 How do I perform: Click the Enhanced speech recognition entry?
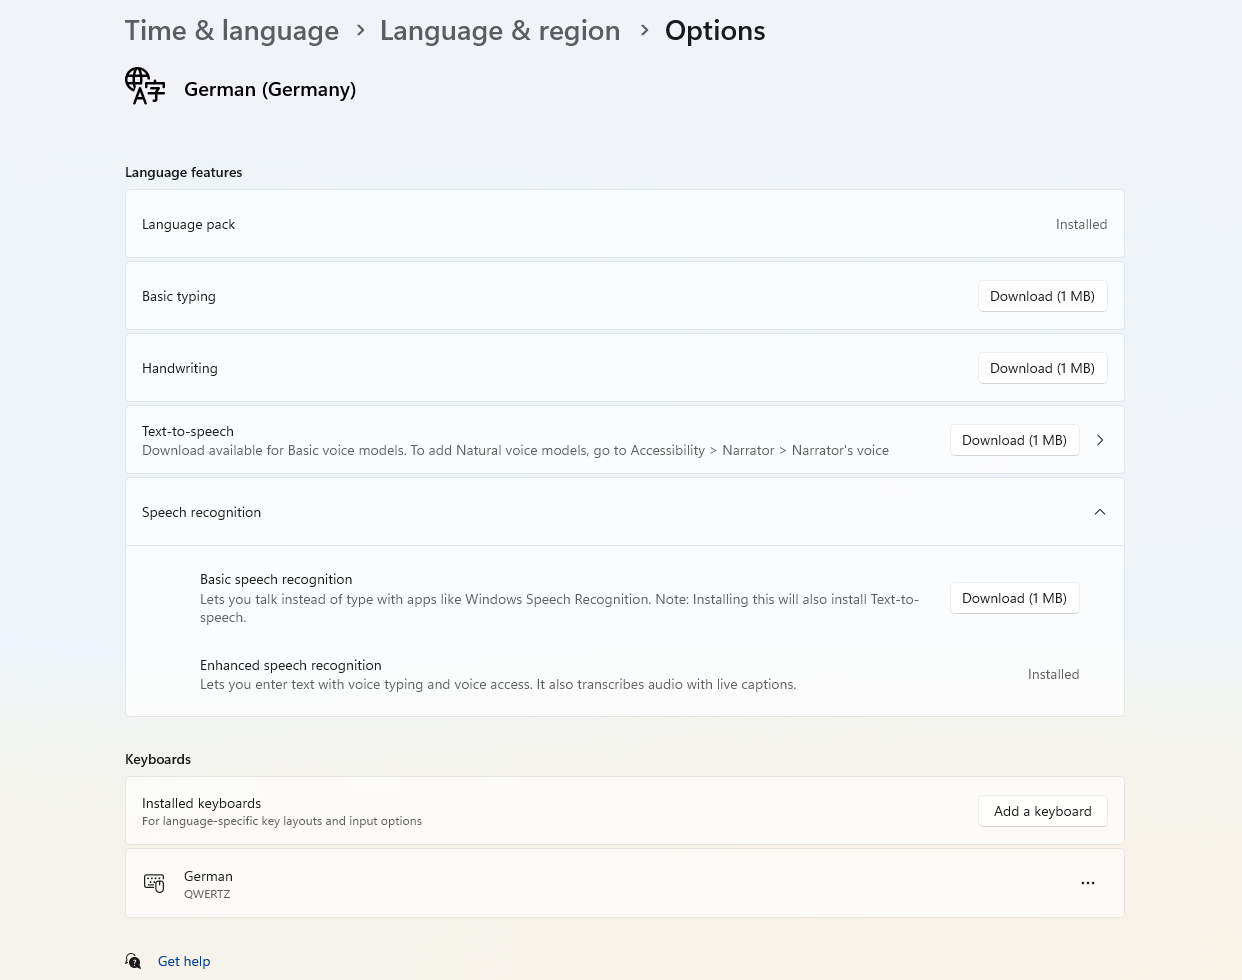pos(290,666)
